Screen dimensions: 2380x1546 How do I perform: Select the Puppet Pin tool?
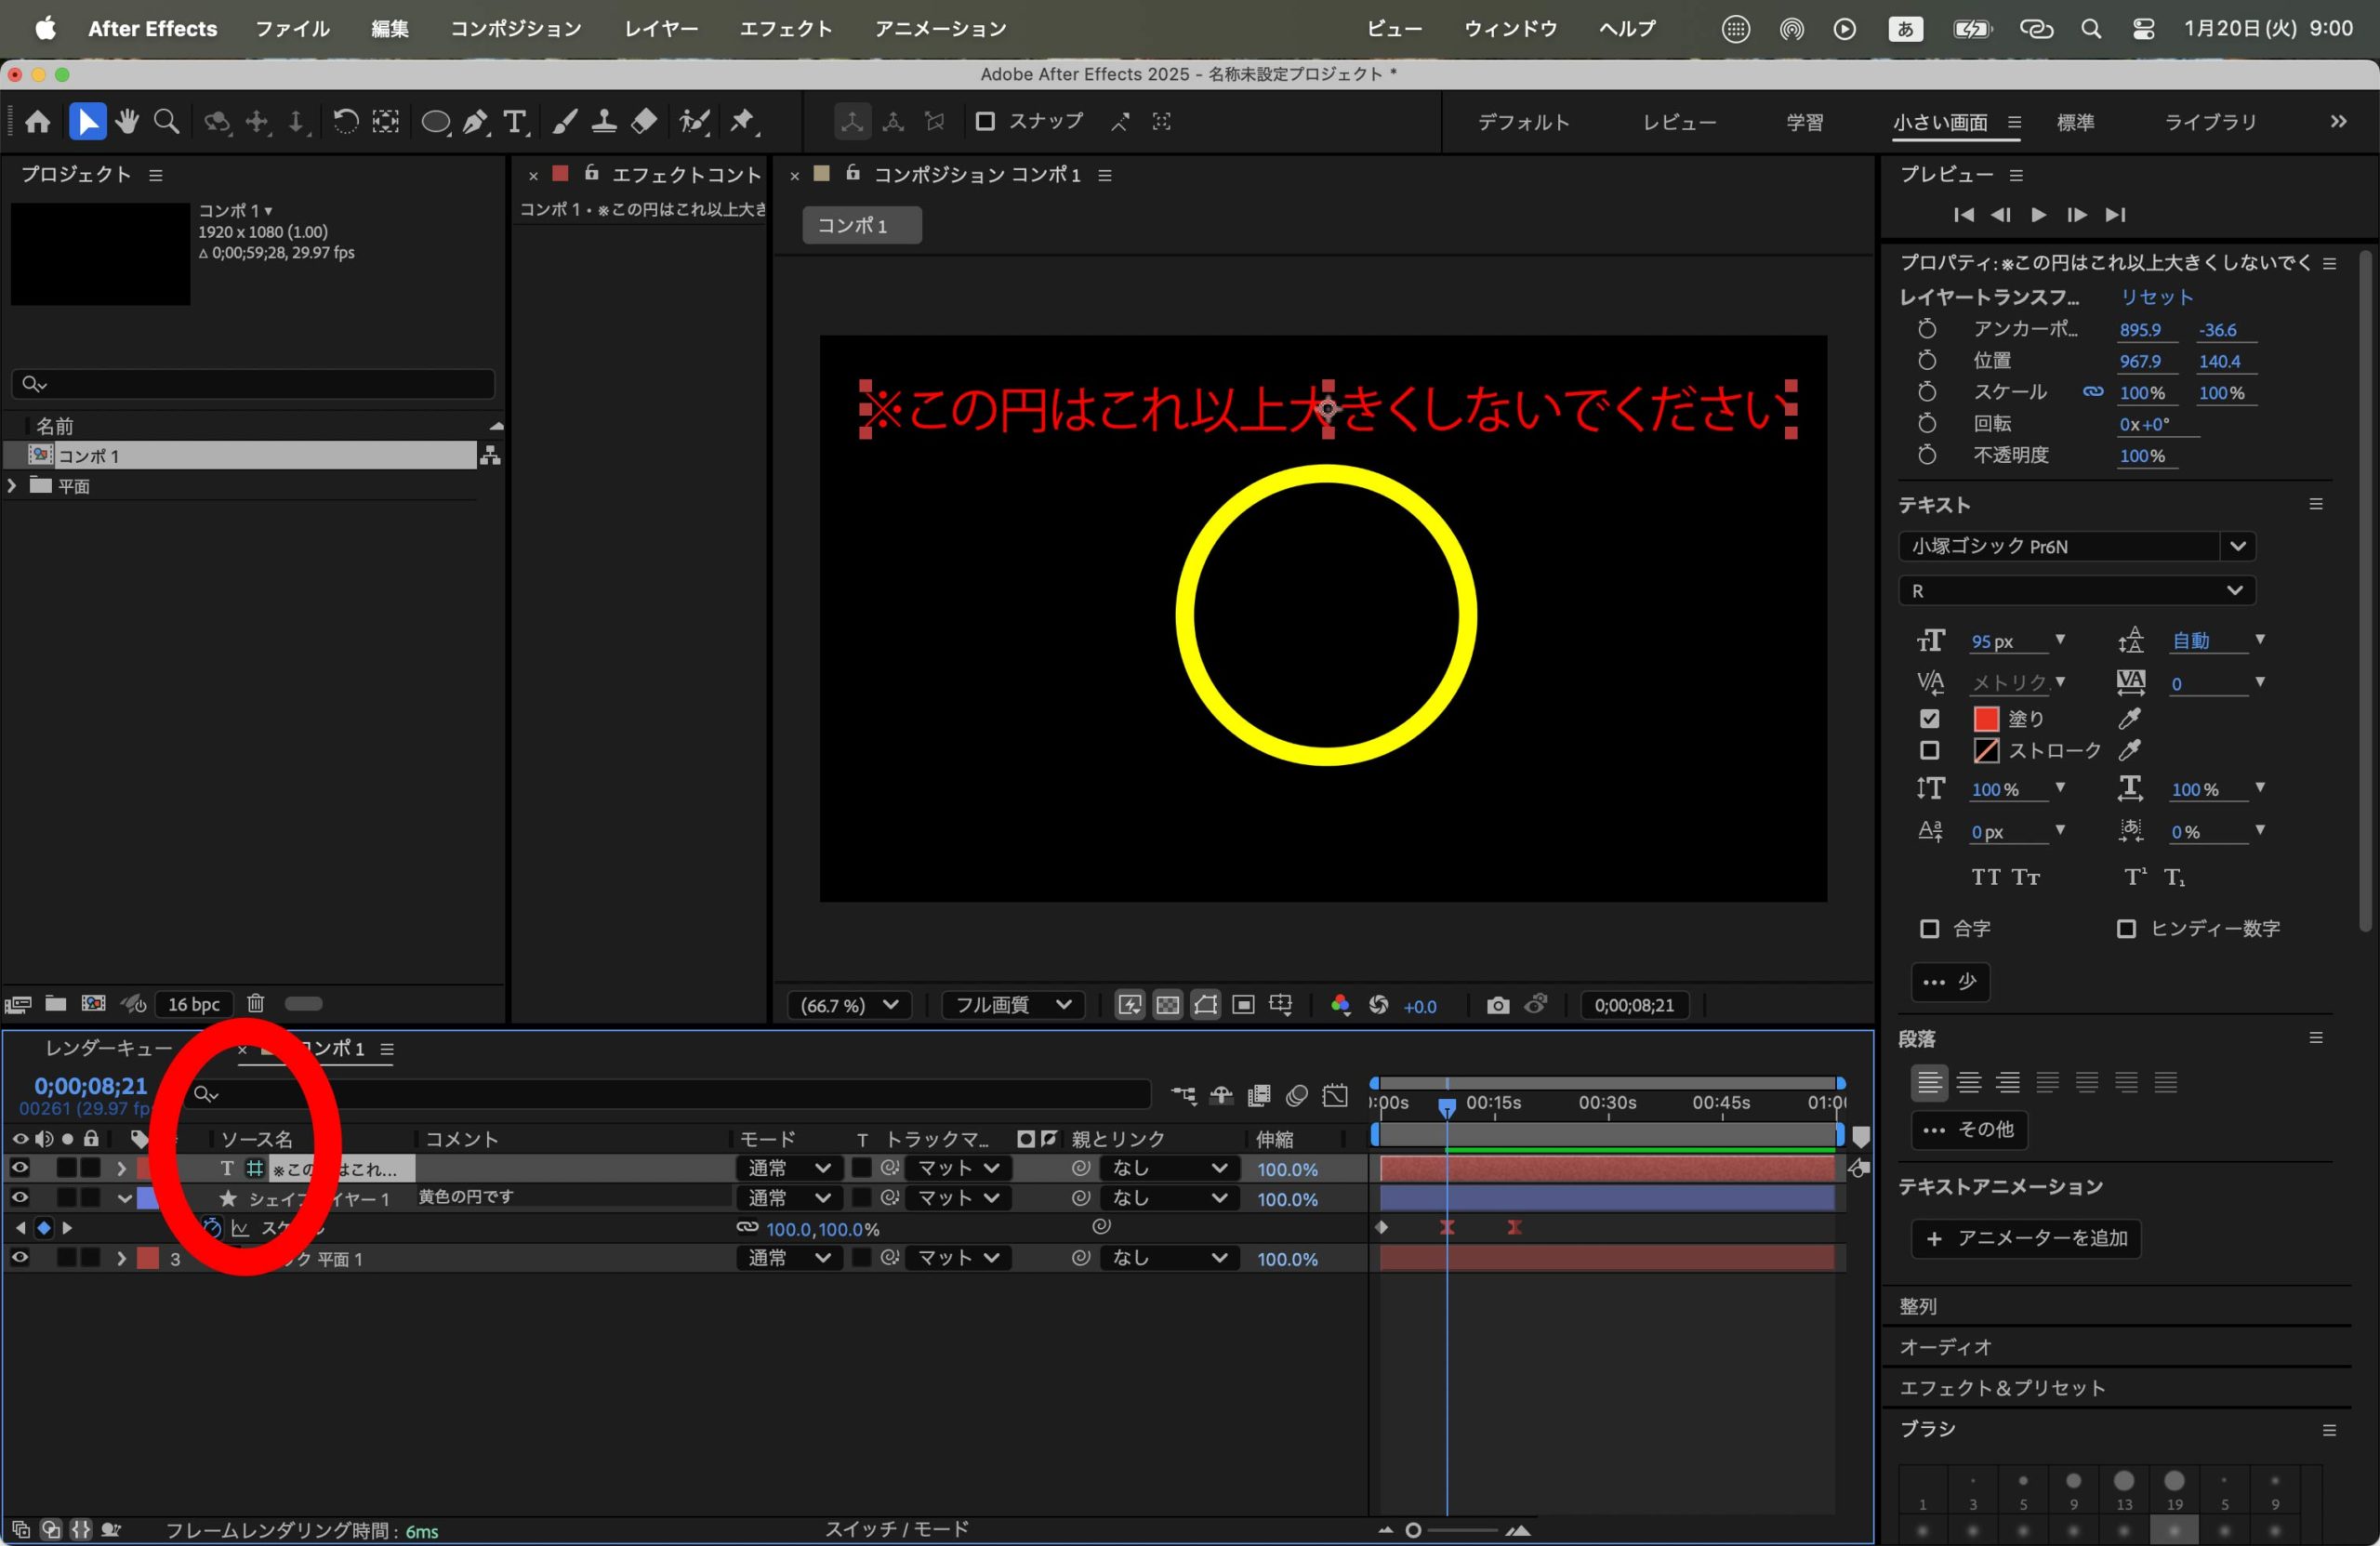click(x=742, y=122)
